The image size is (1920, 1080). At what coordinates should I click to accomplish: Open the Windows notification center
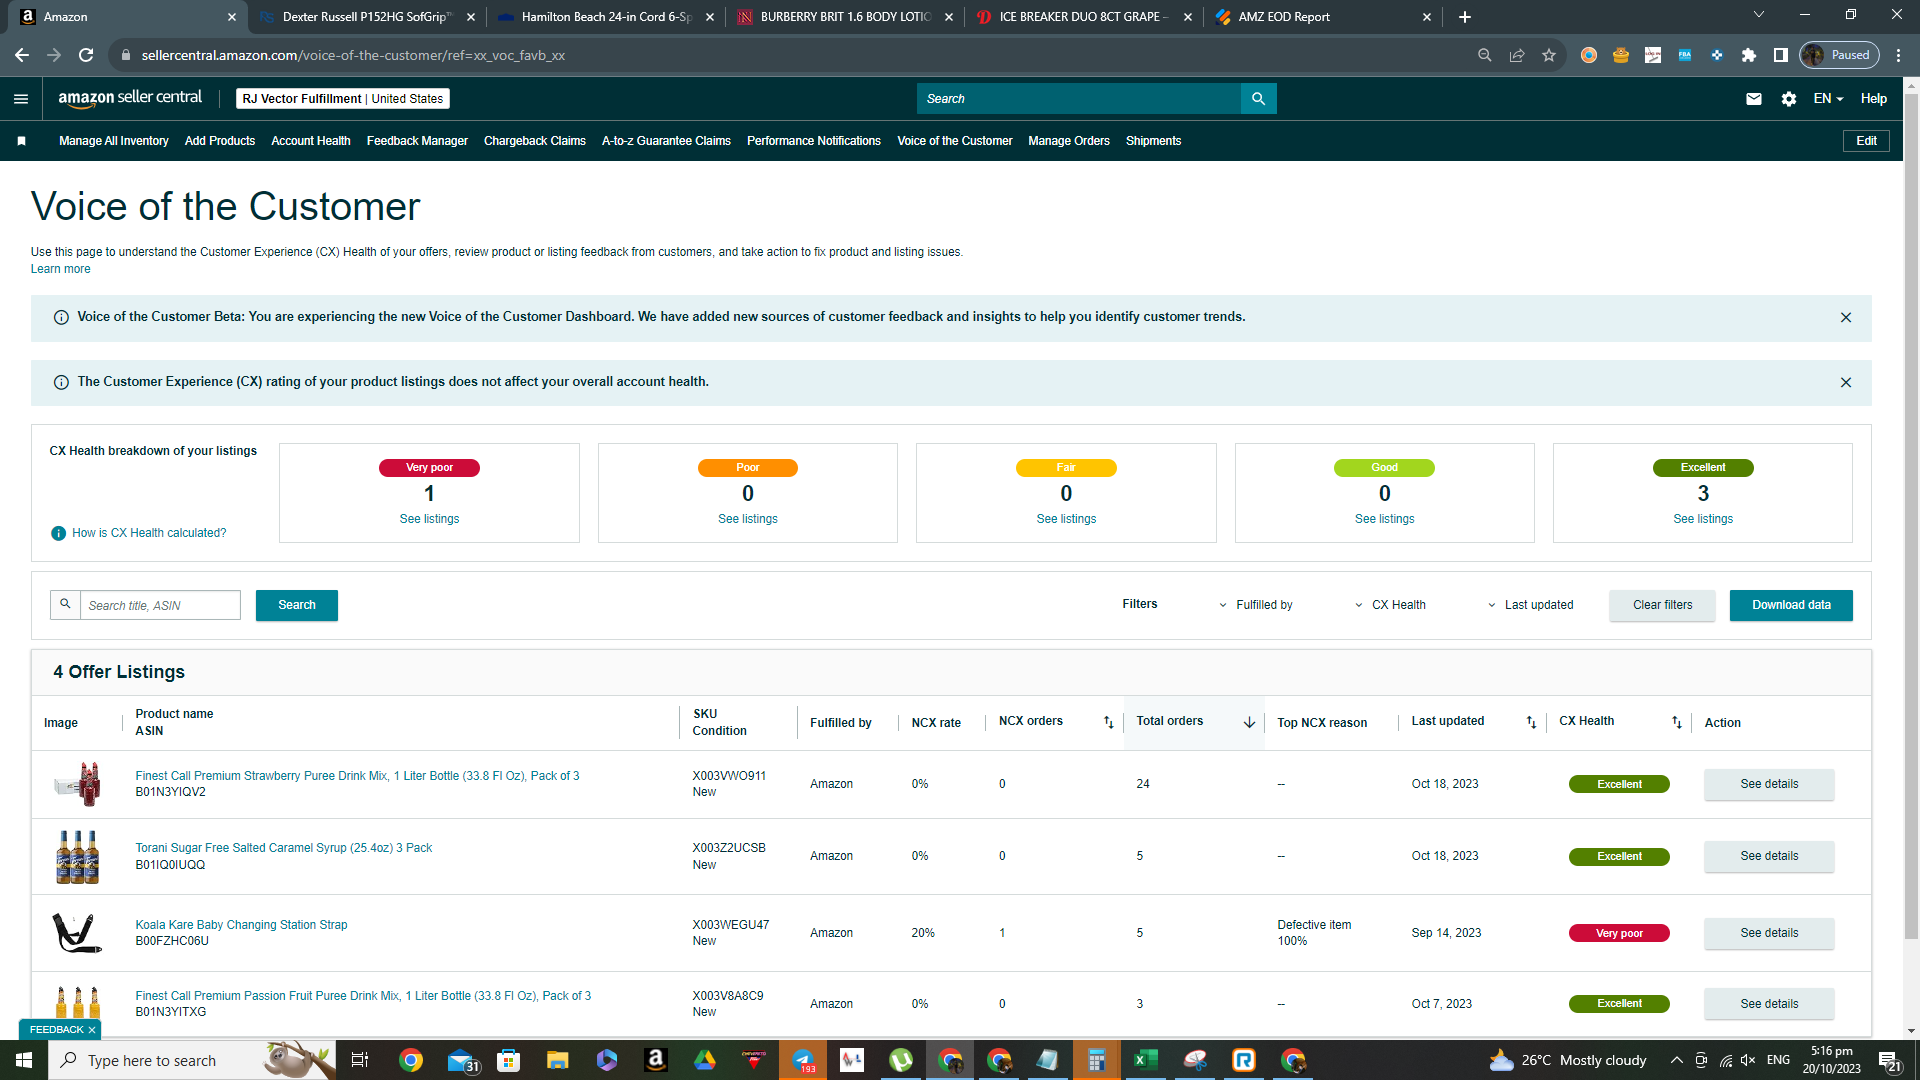coord(1889,1060)
